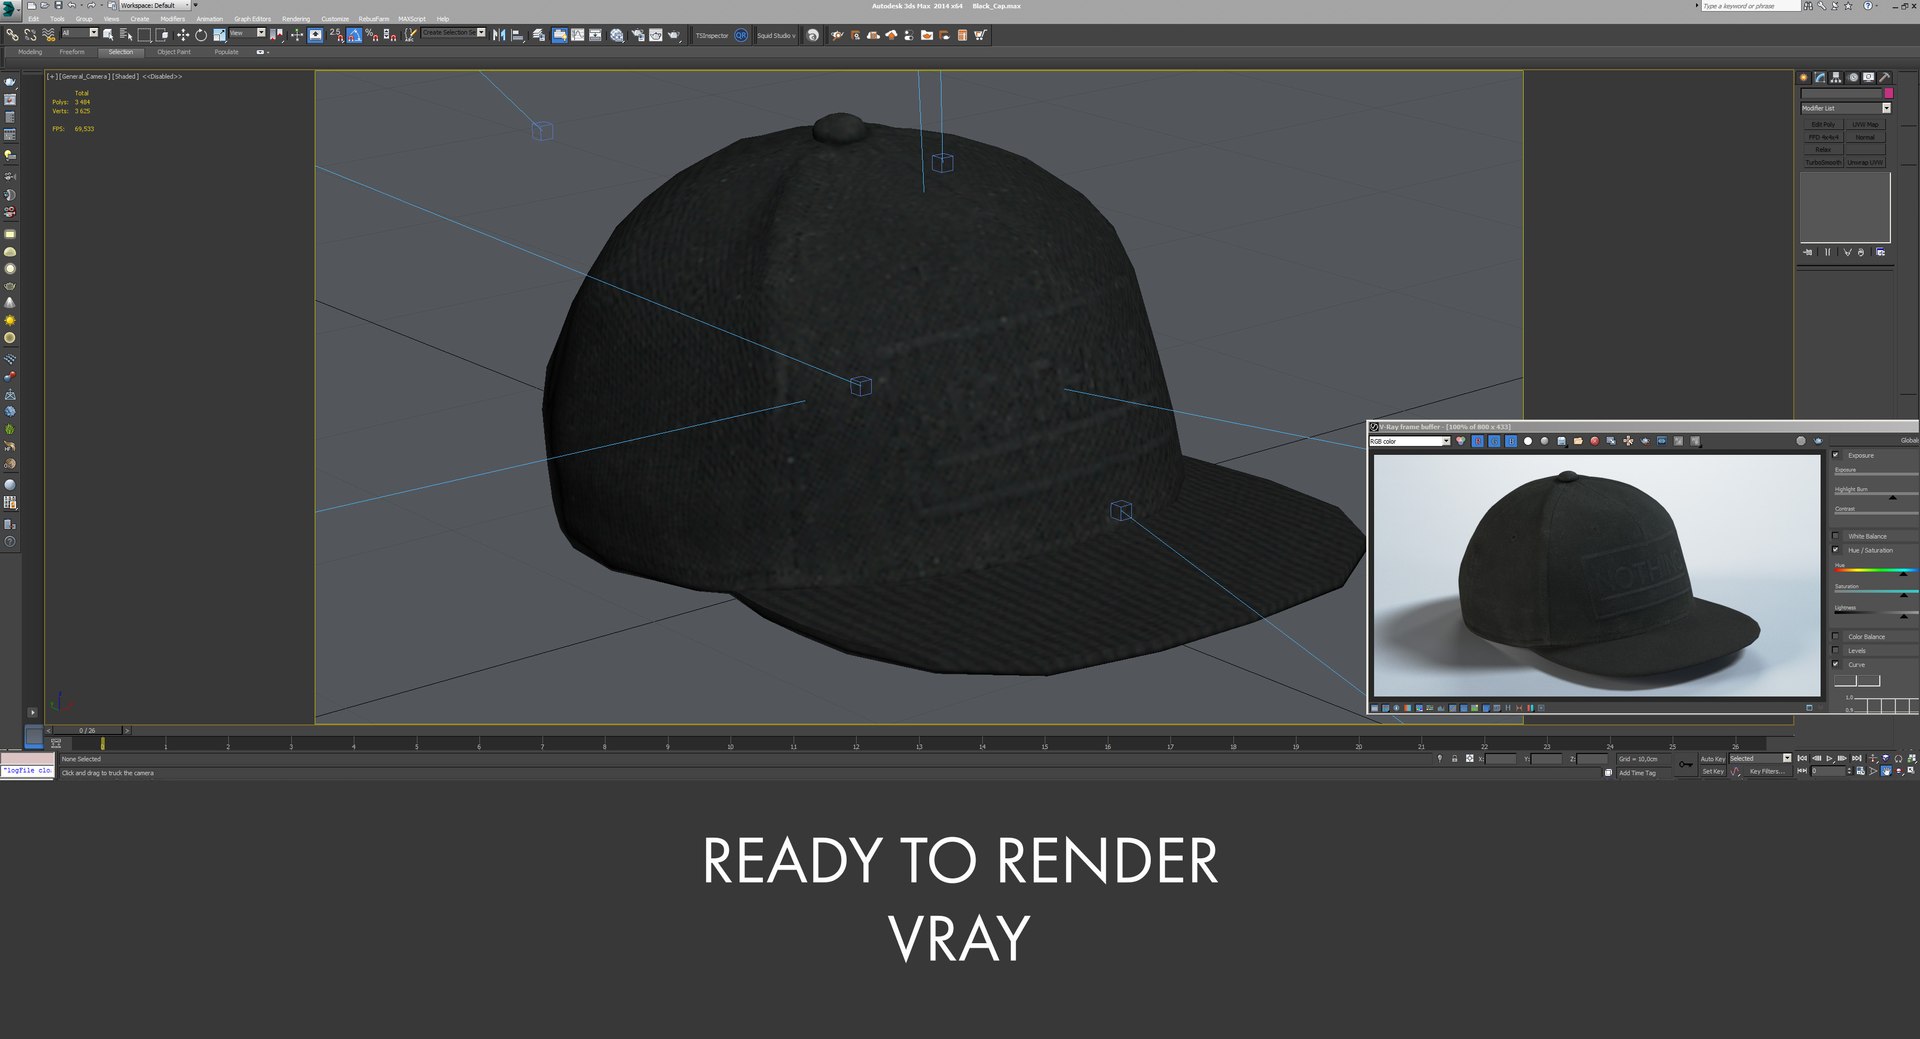Enable White Balance checkbox
1920x1039 pixels.
pyautogui.click(x=1835, y=536)
